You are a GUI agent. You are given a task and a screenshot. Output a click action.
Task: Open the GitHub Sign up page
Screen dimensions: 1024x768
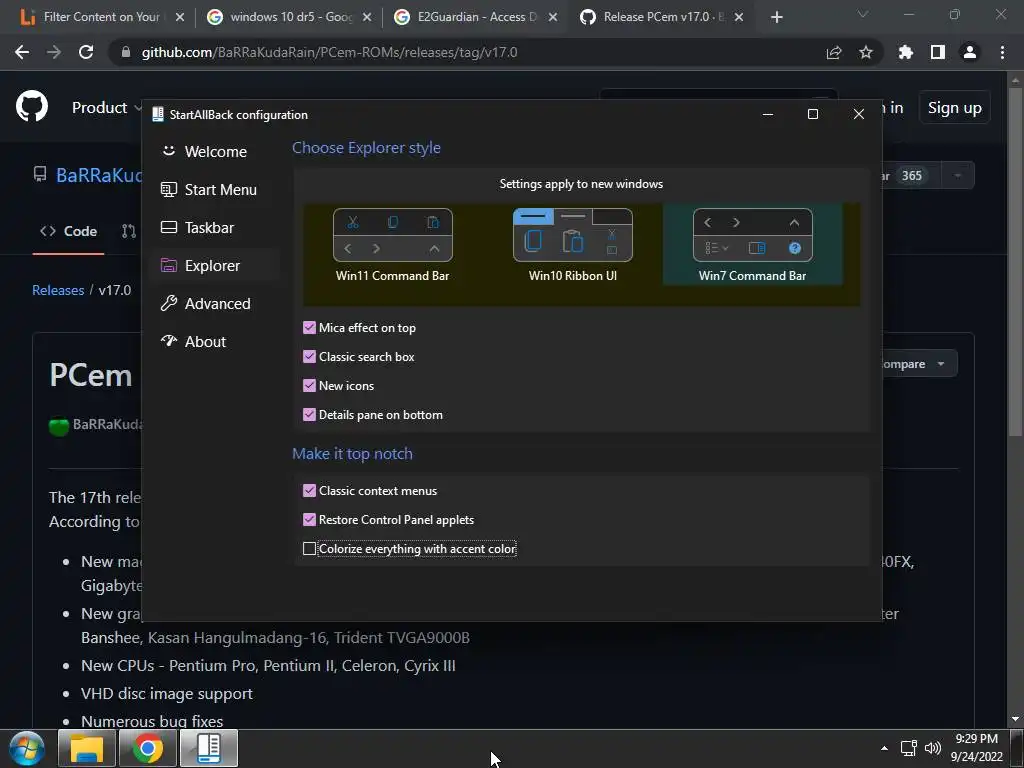[x=954, y=108]
